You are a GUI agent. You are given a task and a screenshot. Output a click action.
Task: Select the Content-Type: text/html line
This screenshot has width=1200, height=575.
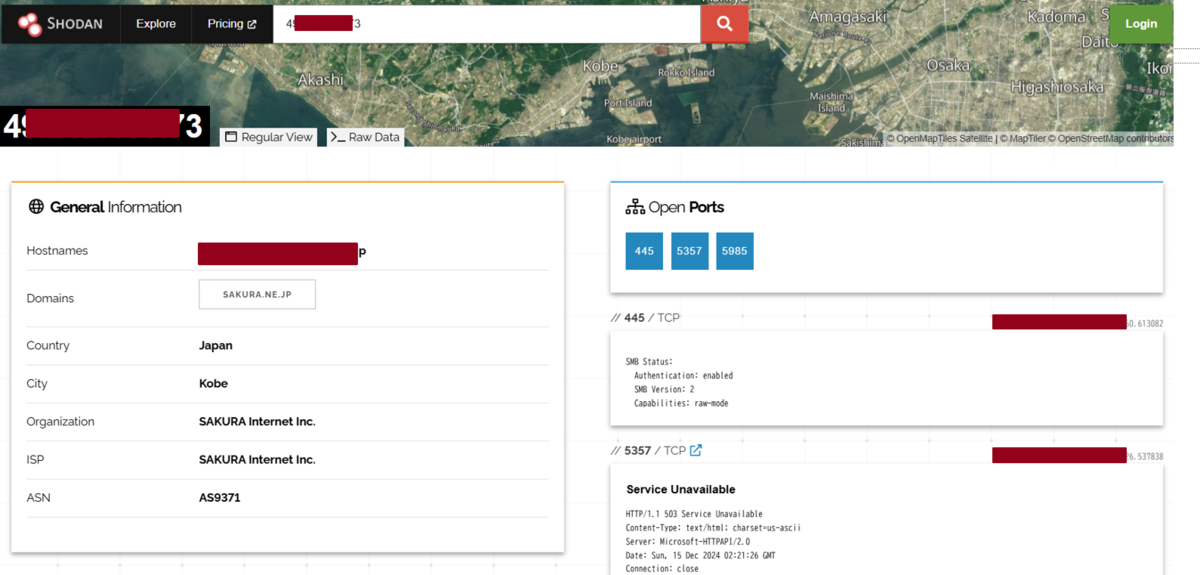pyautogui.click(x=713, y=527)
